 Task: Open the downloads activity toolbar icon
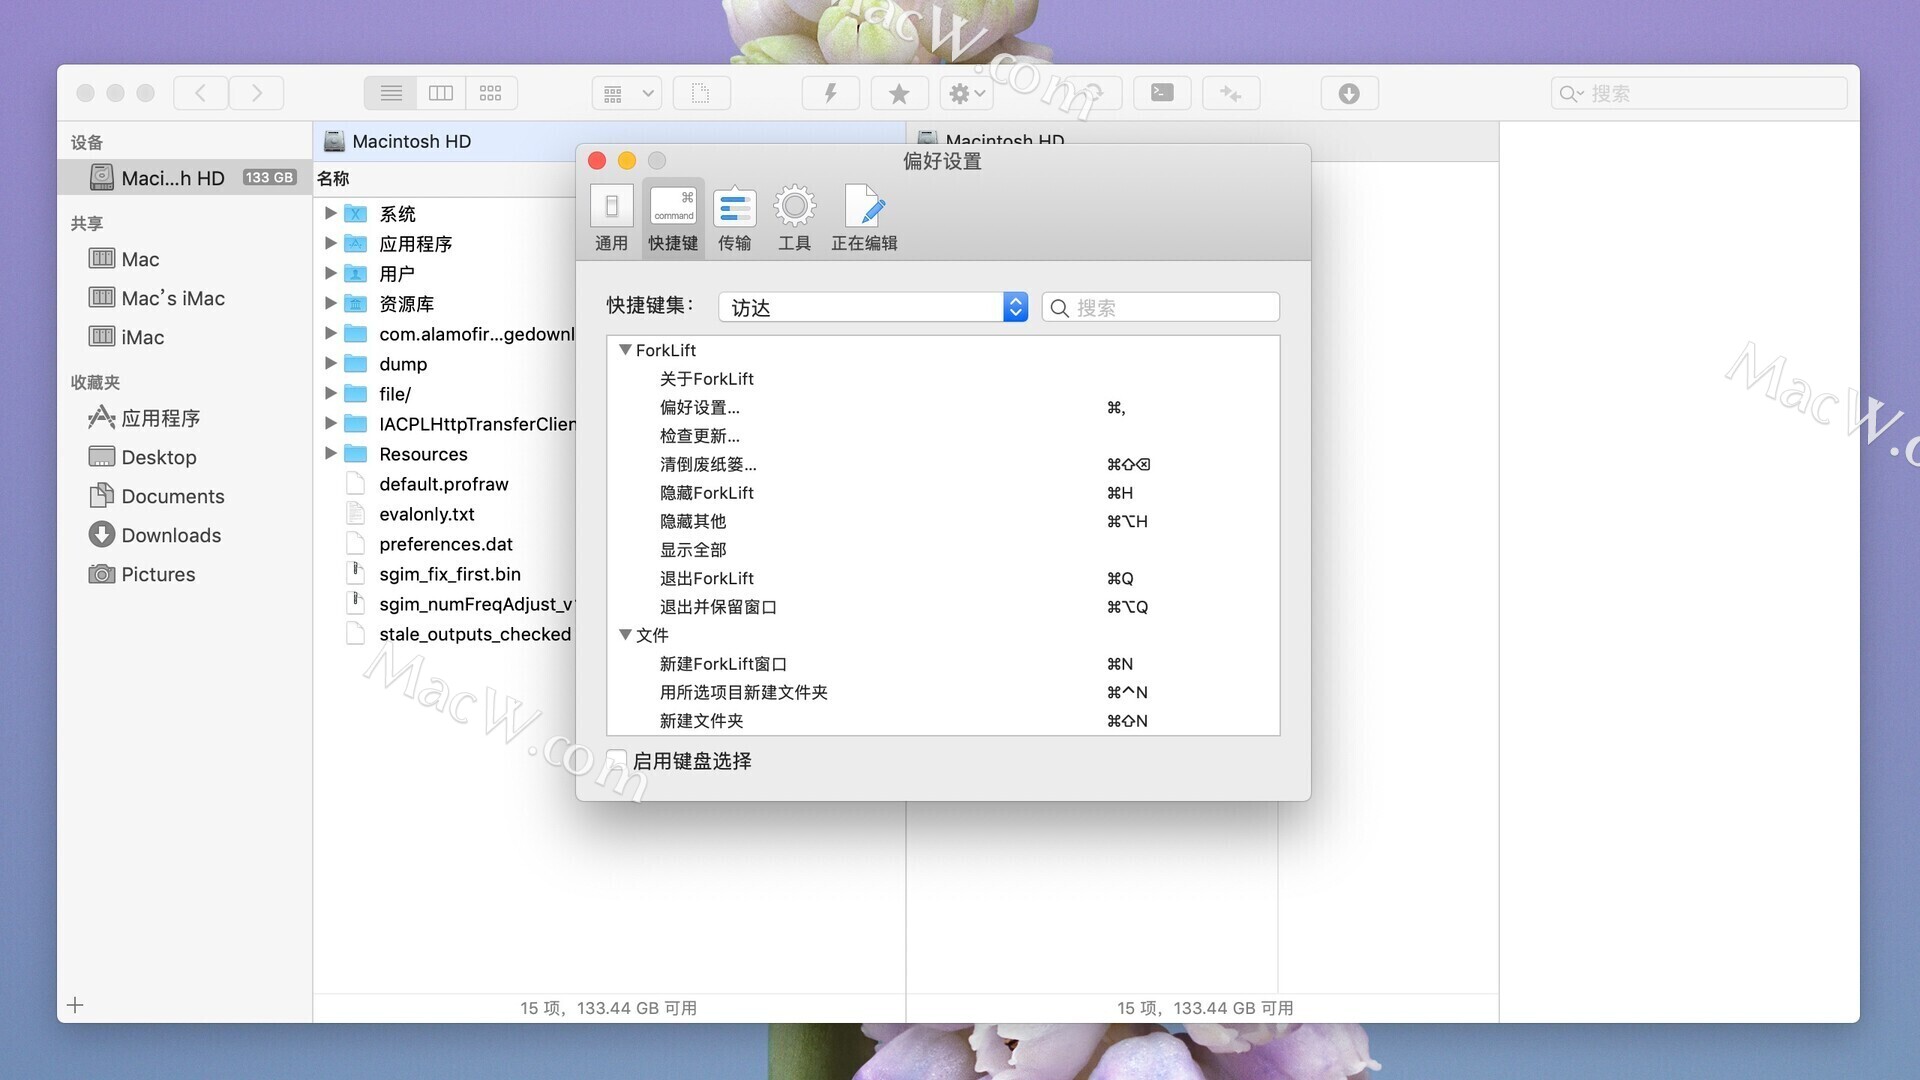[x=1349, y=93]
